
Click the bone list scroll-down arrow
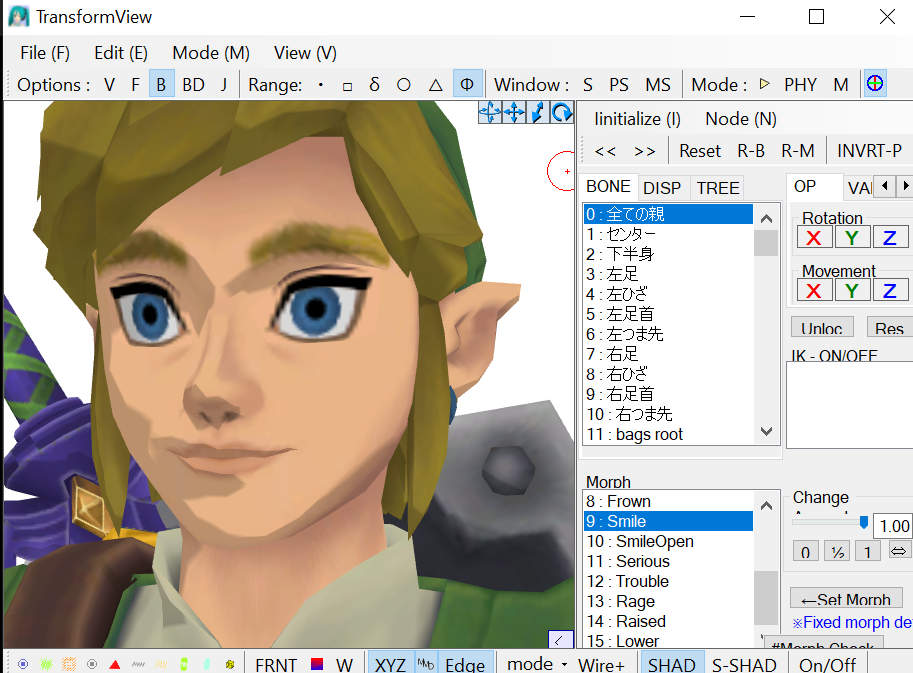coord(766,431)
